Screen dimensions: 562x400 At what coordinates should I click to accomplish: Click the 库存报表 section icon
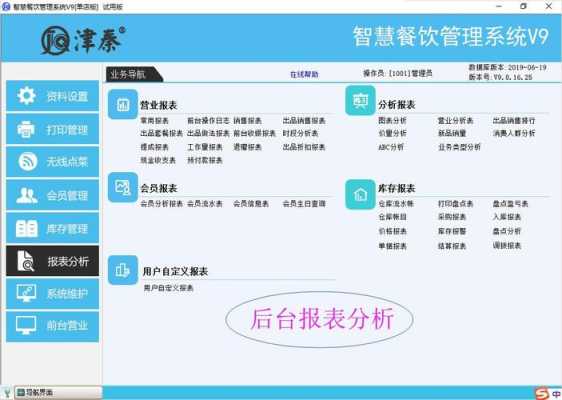(360, 195)
